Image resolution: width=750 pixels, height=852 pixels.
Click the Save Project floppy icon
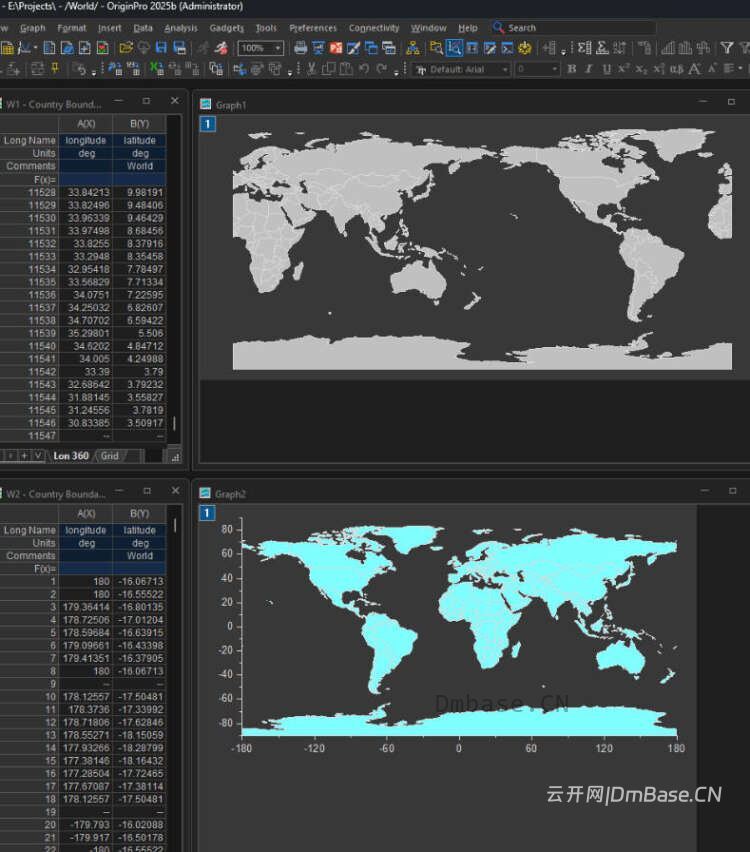[161, 48]
